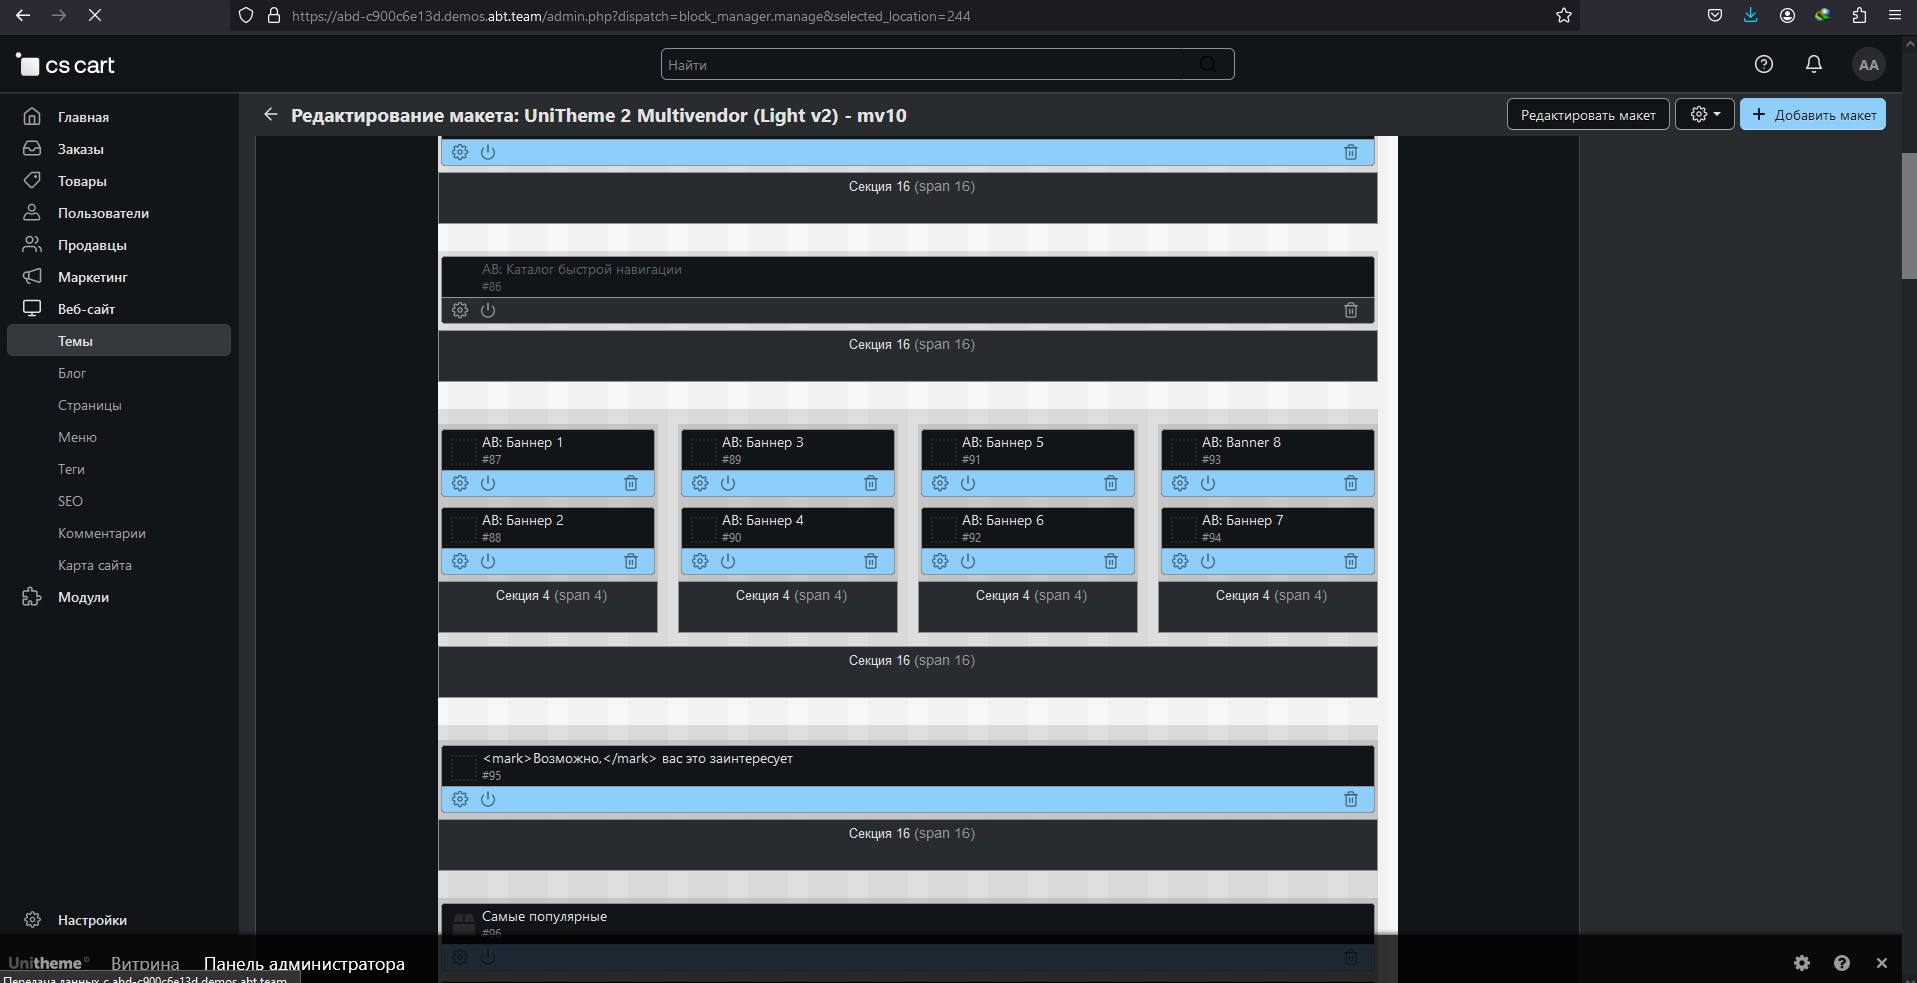
Task: Open Маркетинг in sidebar
Action: point(119,277)
